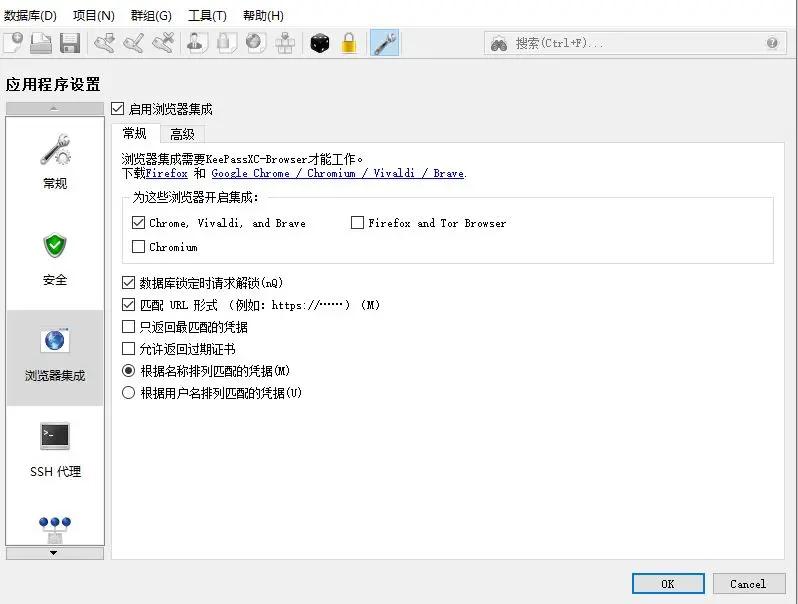Open the 数据库(D) menu
This screenshot has height=604, width=798.
click(30, 16)
